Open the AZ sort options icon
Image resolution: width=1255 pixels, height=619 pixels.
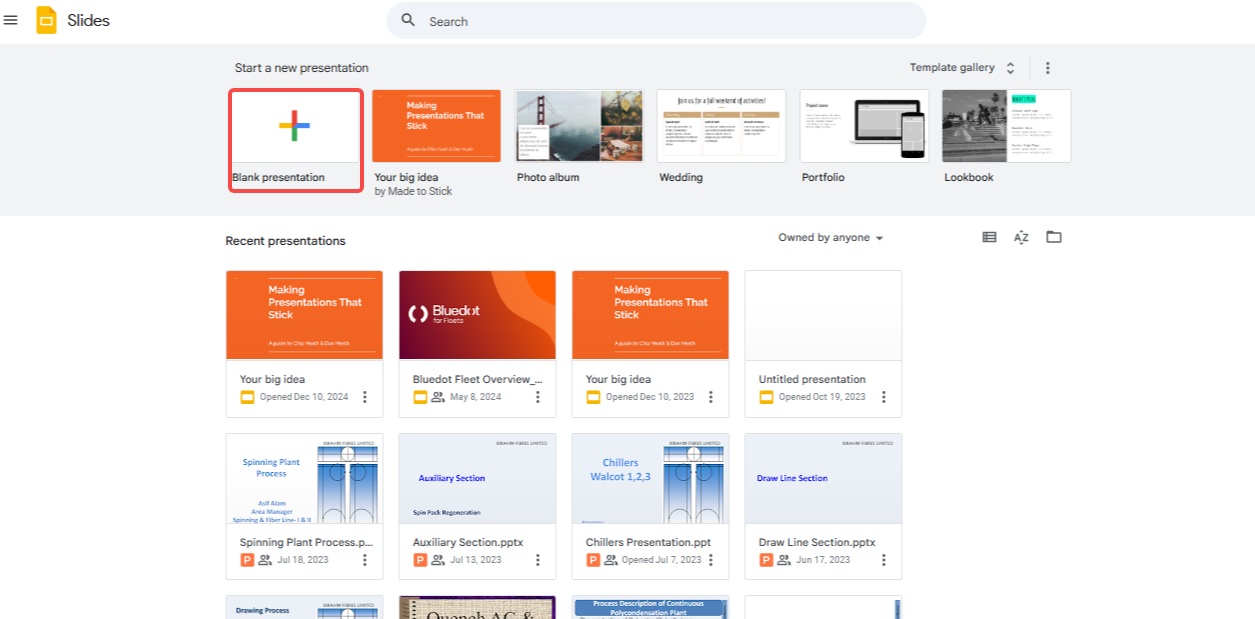pyautogui.click(x=1021, y=237)
